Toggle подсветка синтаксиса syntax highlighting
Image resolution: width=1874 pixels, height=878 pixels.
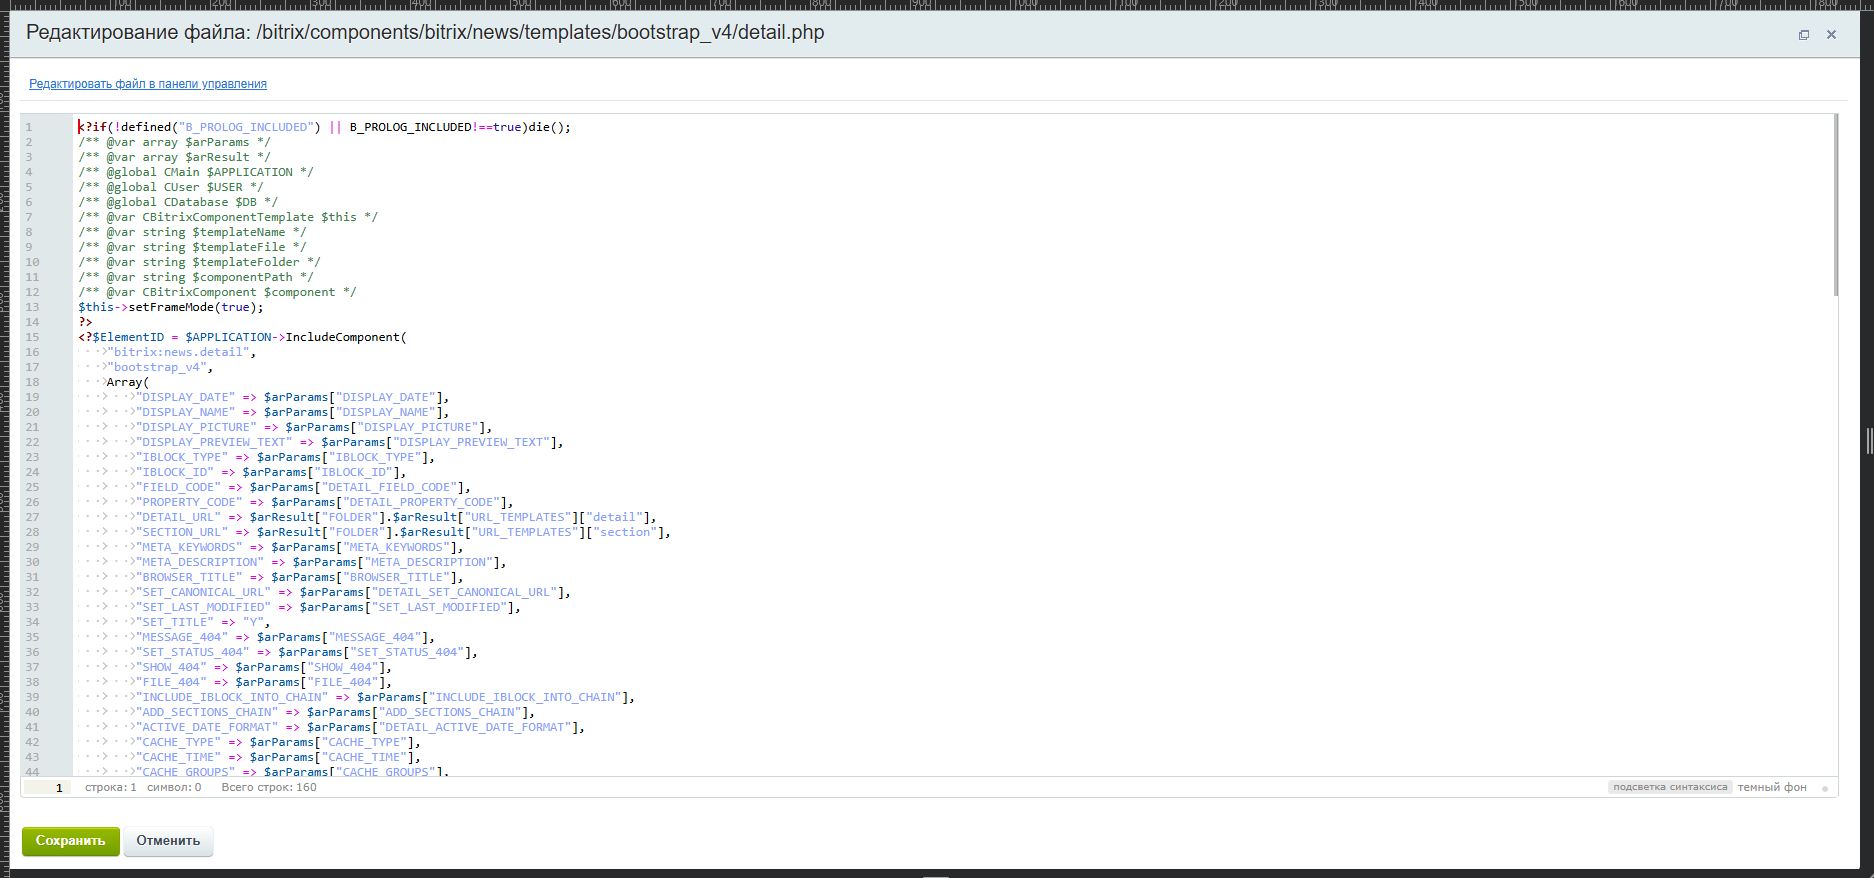pos(1669,787)
